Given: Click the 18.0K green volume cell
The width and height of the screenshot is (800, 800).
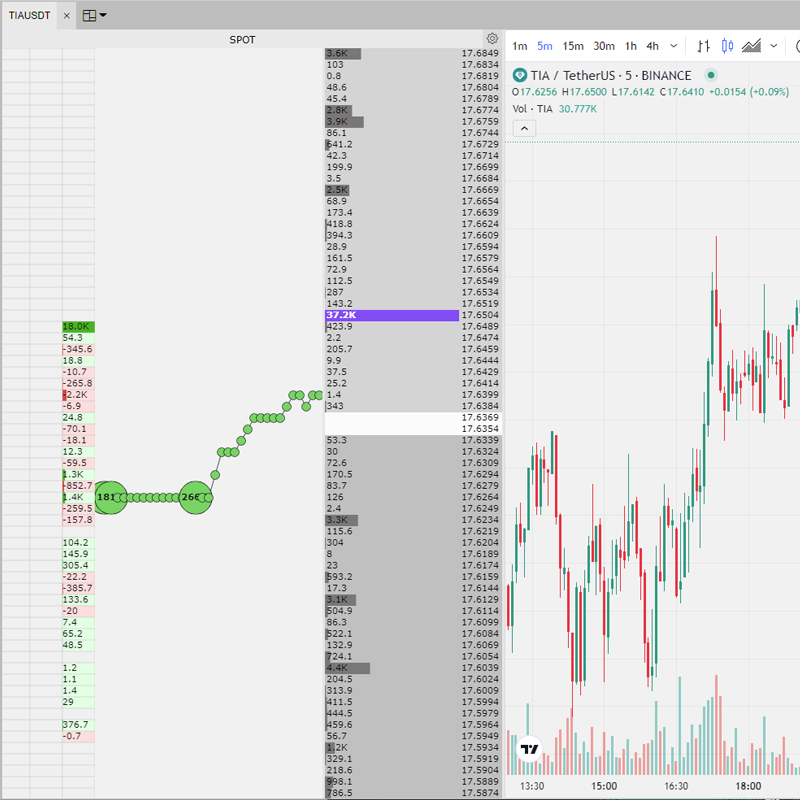Looking at the screenshot, I should pos(78,327).
